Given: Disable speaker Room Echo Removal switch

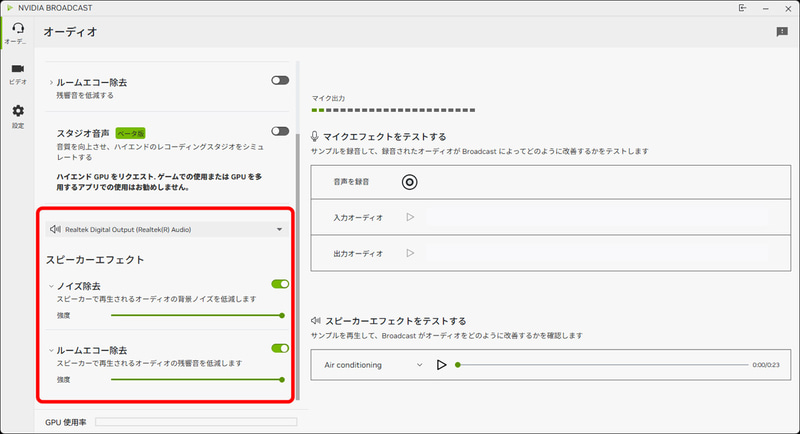Looking at the screenshot, I should 280,348.
